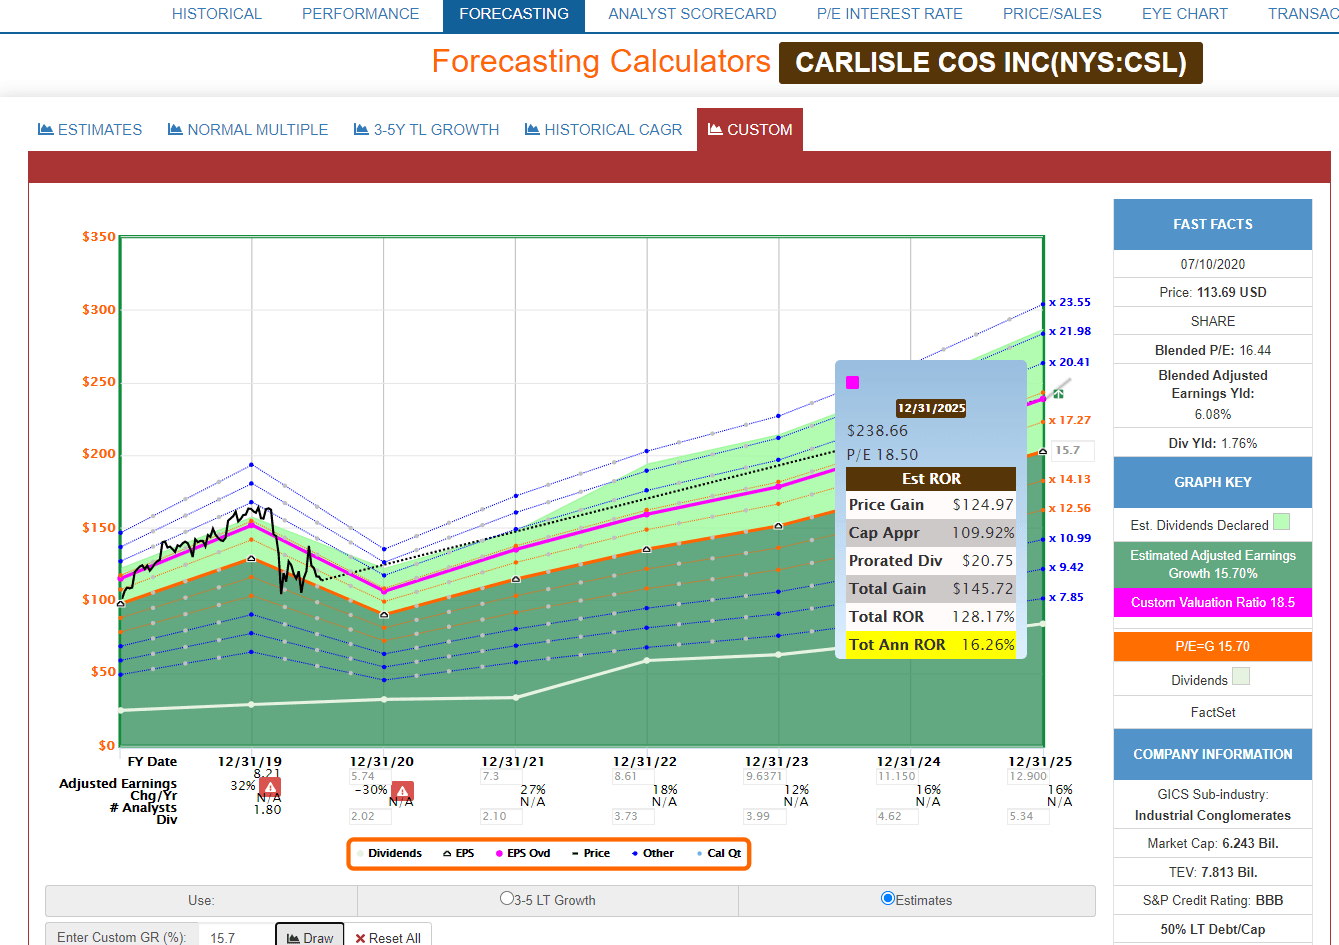The width and height of the screenshot is (1339, 945).
Task: Open the PERFORMANCE top tab
Action: point(361,14)
